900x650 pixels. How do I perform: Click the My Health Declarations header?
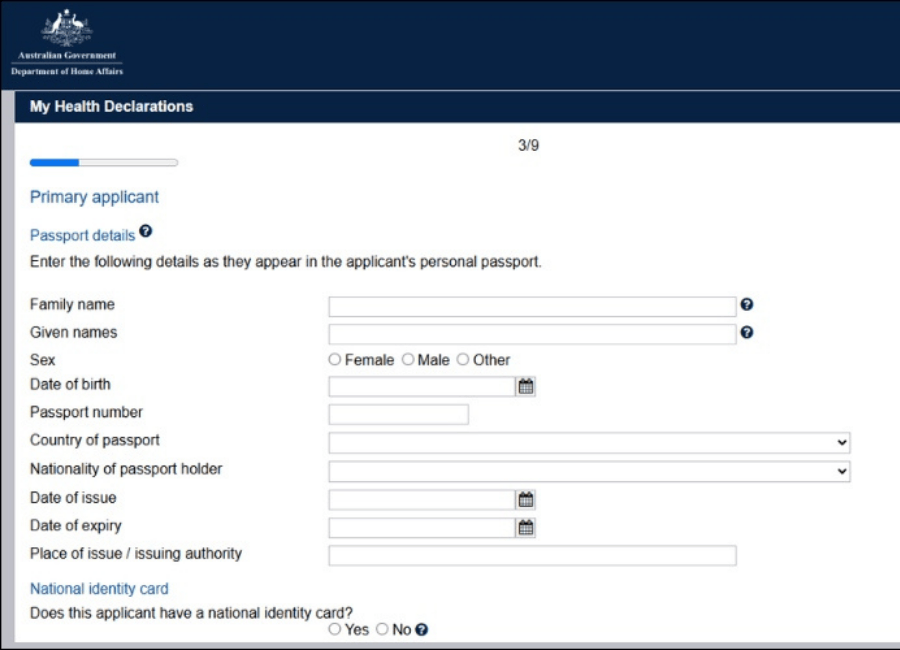tap(111, 106)
